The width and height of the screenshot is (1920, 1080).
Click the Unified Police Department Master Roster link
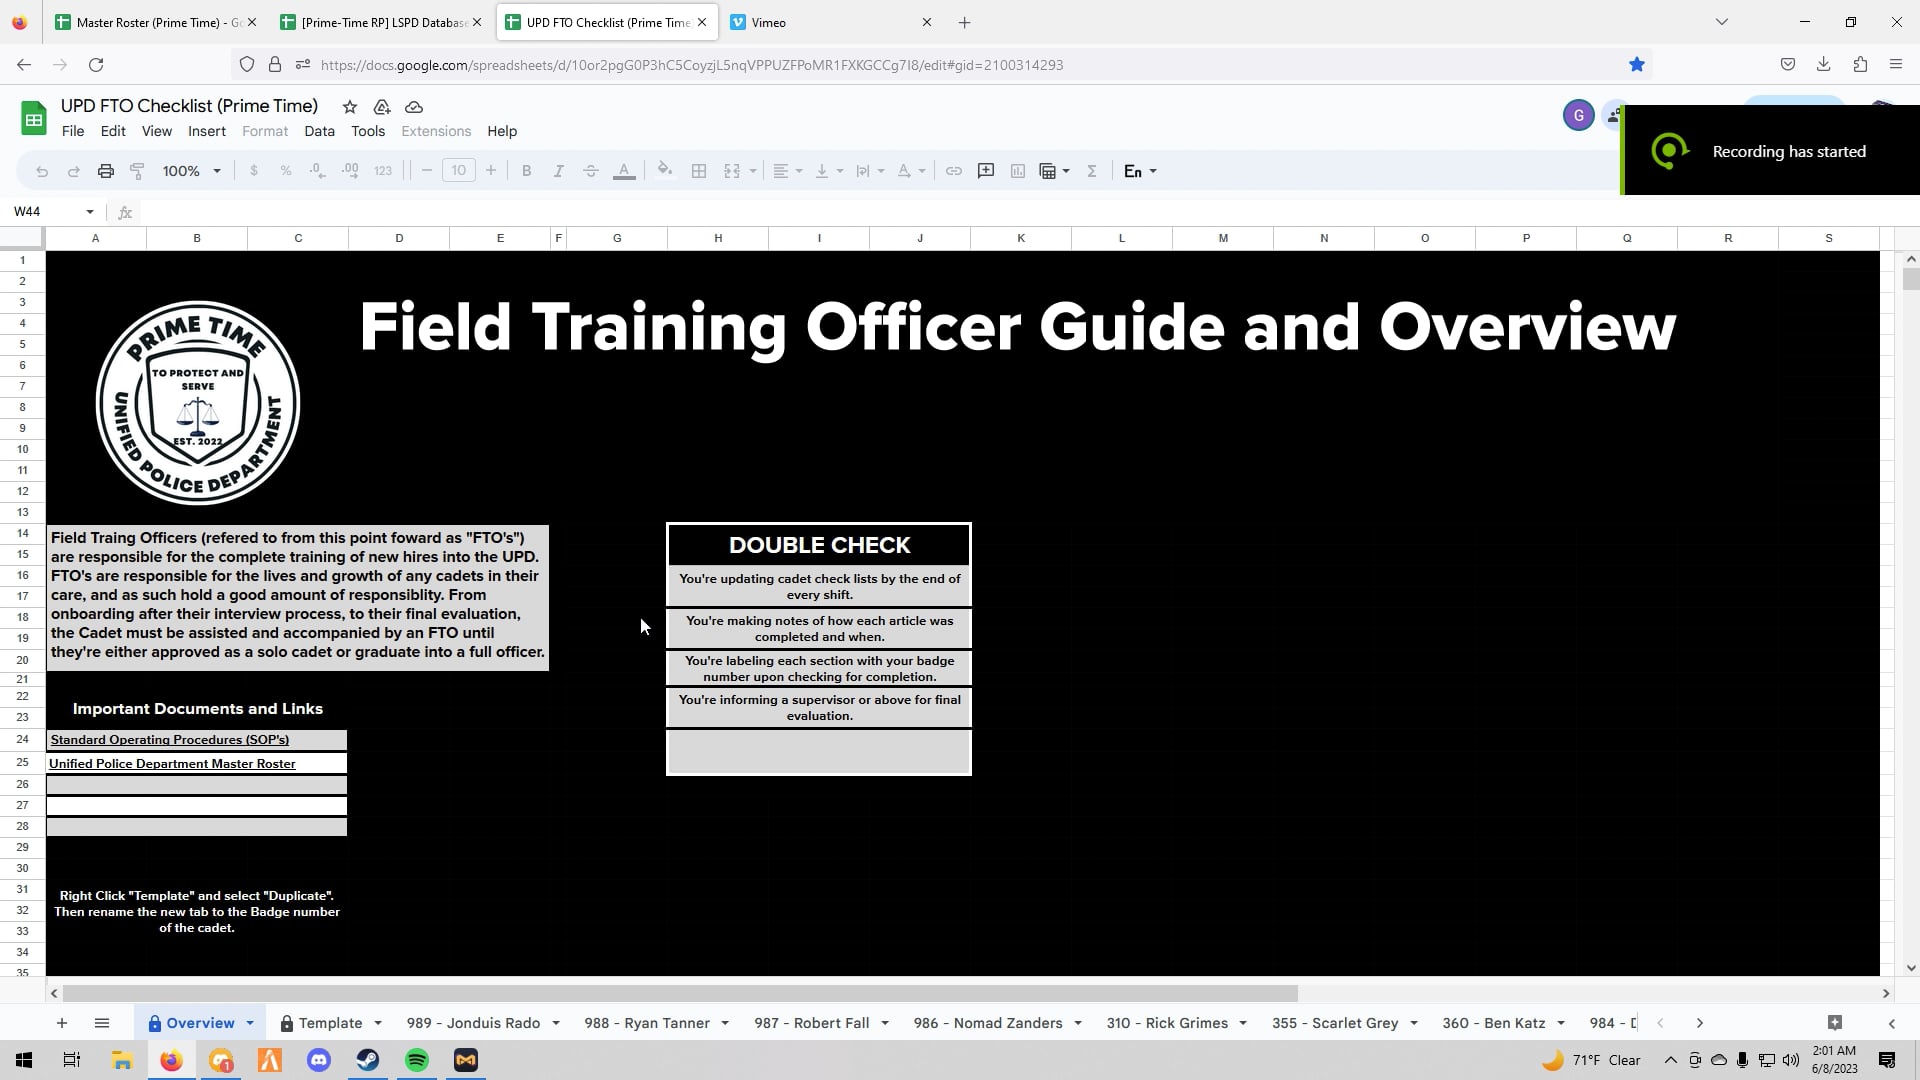tap(172, 763)
